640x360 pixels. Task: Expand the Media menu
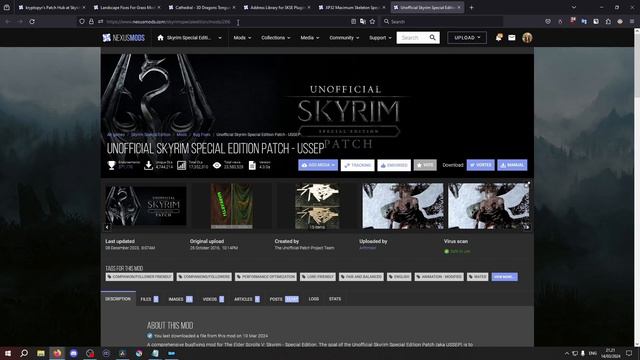click(x=310, y=38)
